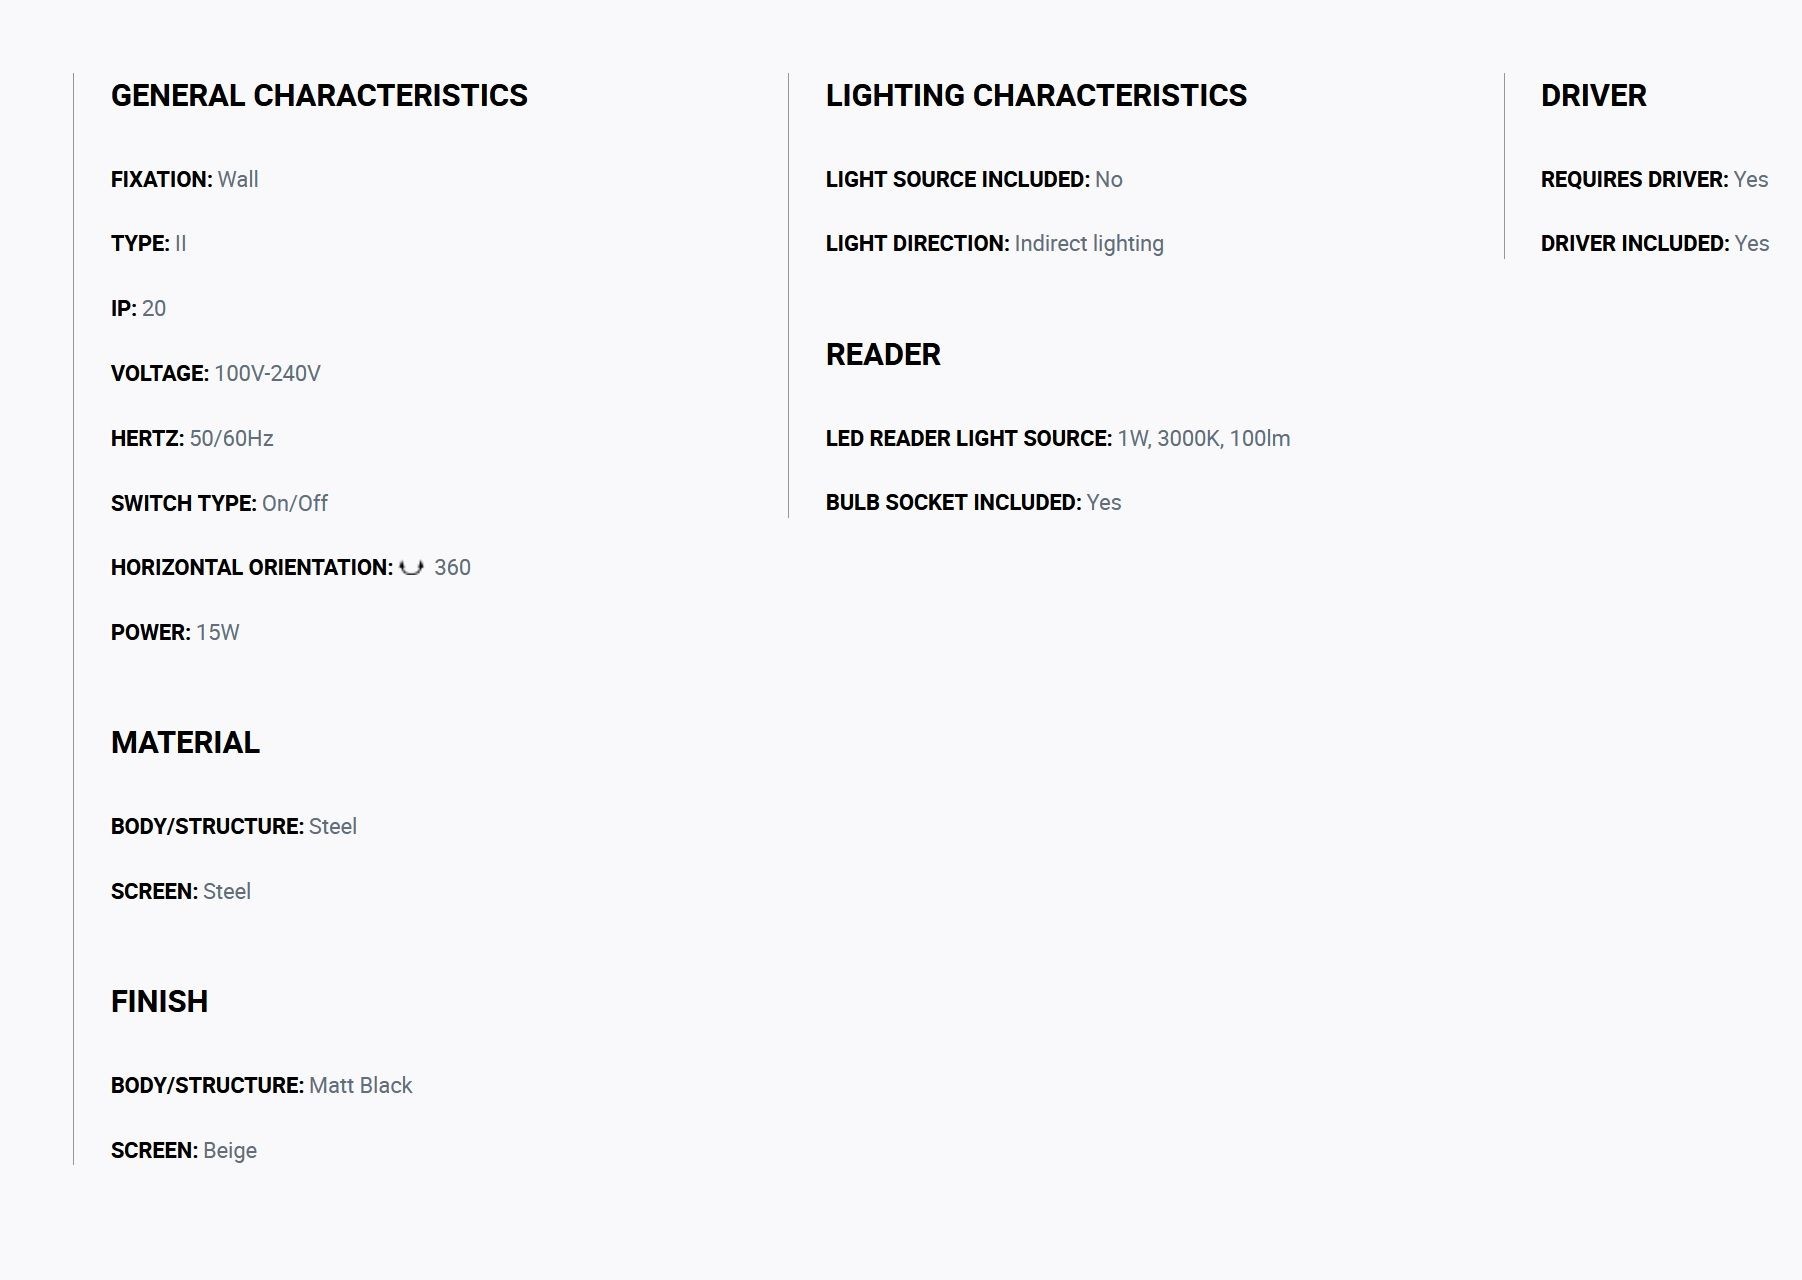Select the Driver Included: Yes line
1802x1280 pixels.
coord(1655,243)
